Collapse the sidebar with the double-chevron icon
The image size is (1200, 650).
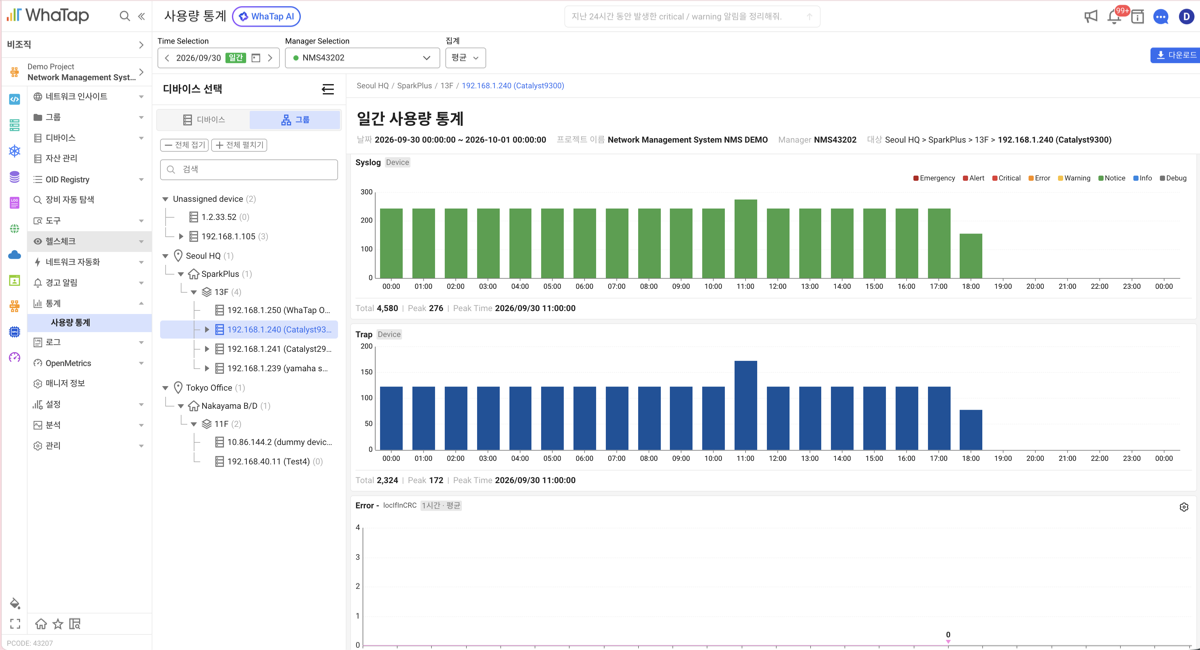[142, 16]
